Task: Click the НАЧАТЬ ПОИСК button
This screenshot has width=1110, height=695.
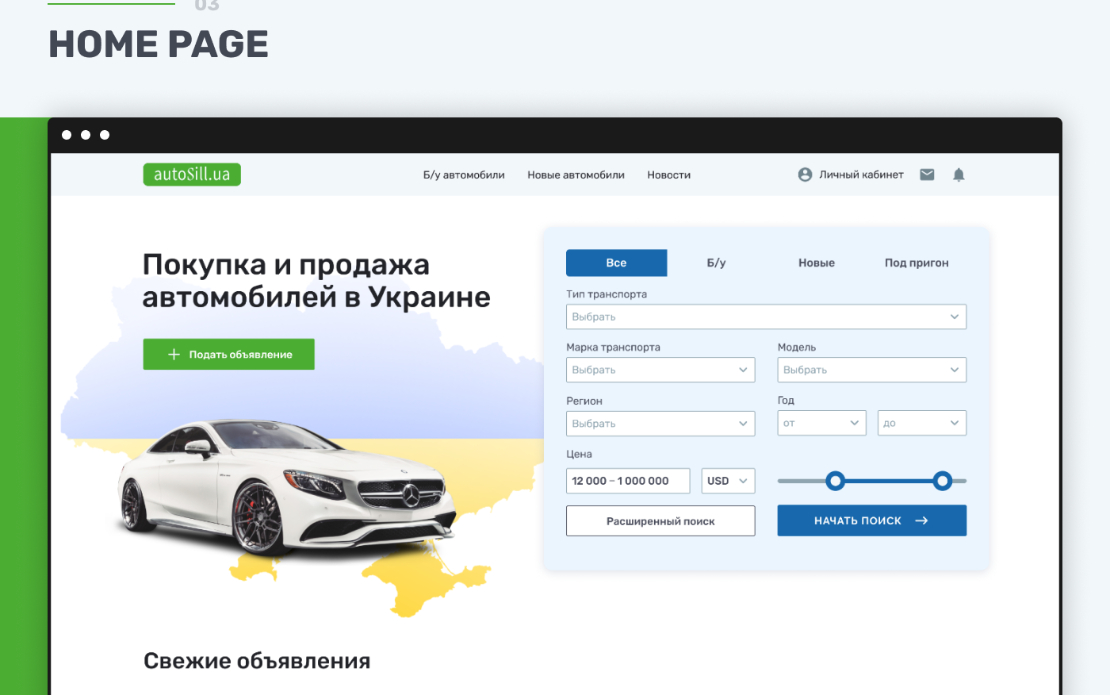Action: 871,521
